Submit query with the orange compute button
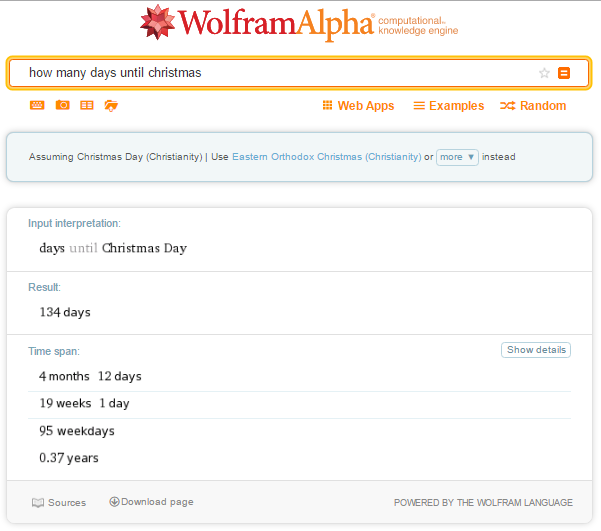Image resolution: width=601 pixels, height=531 pixels. 563,73
